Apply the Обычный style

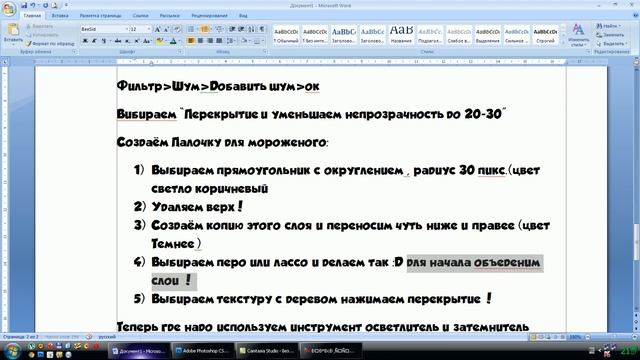(x=286, y=35)
